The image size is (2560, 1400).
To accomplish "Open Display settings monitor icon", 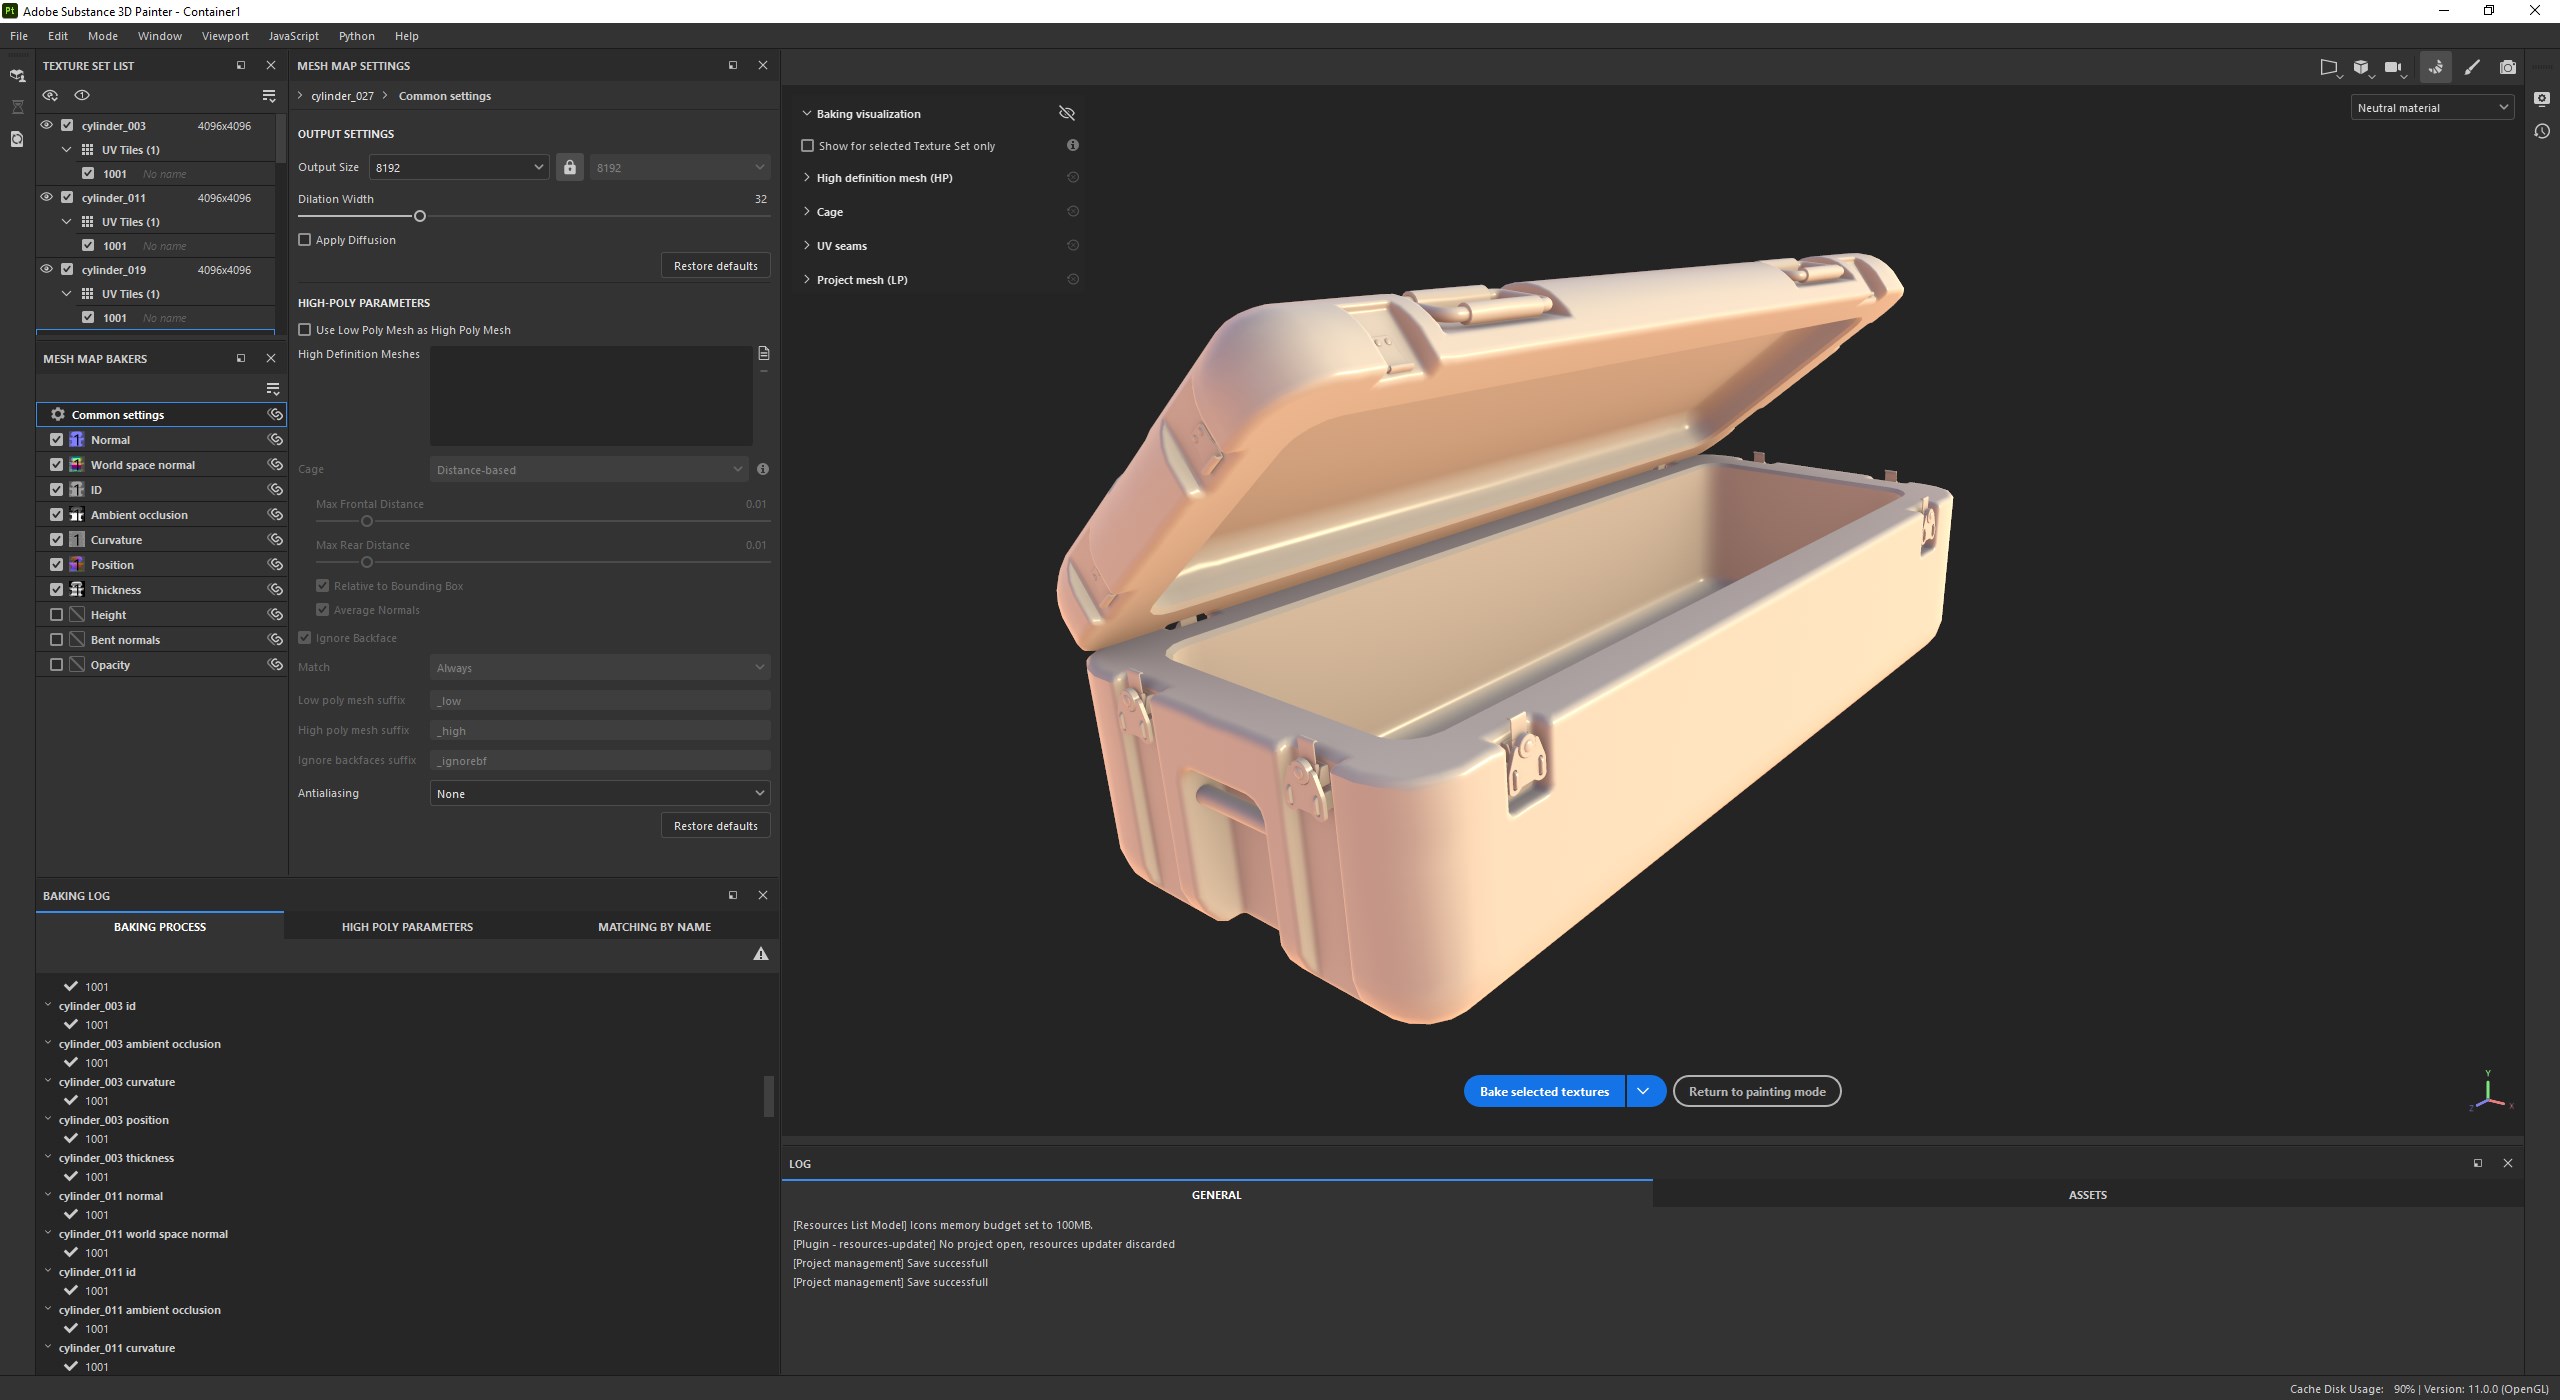I will tap(2542, 98).
